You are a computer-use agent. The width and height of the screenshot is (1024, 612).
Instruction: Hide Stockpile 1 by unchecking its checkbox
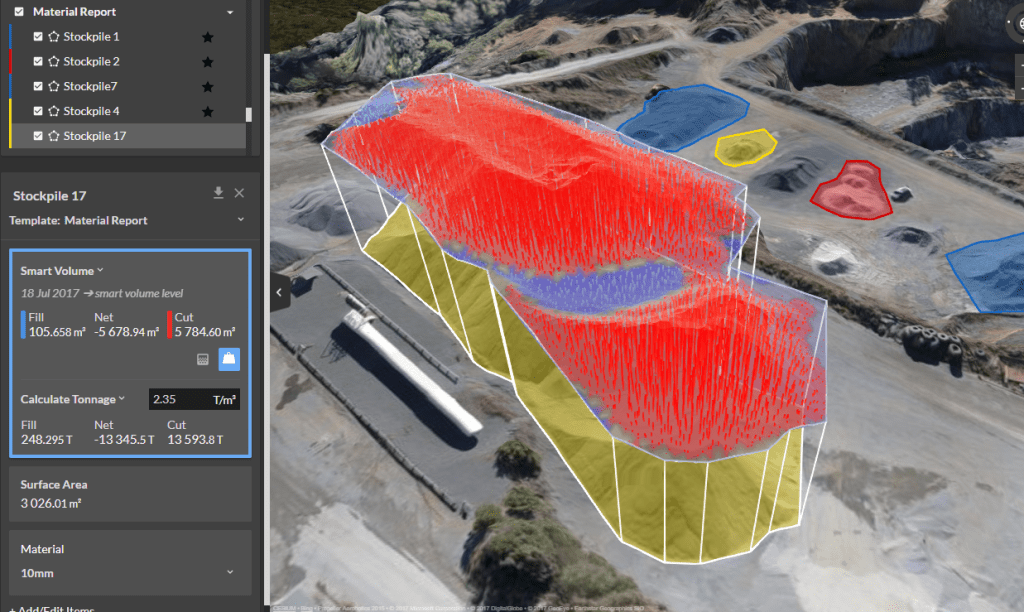(x=38, y=36)
